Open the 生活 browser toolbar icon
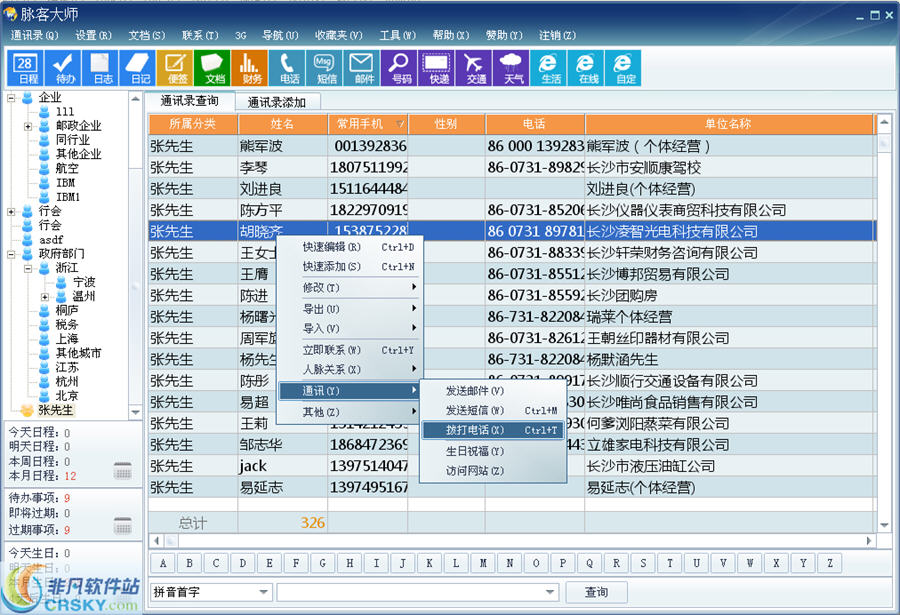The width and height of the screenshot is (900, 615). click(548, 68)
